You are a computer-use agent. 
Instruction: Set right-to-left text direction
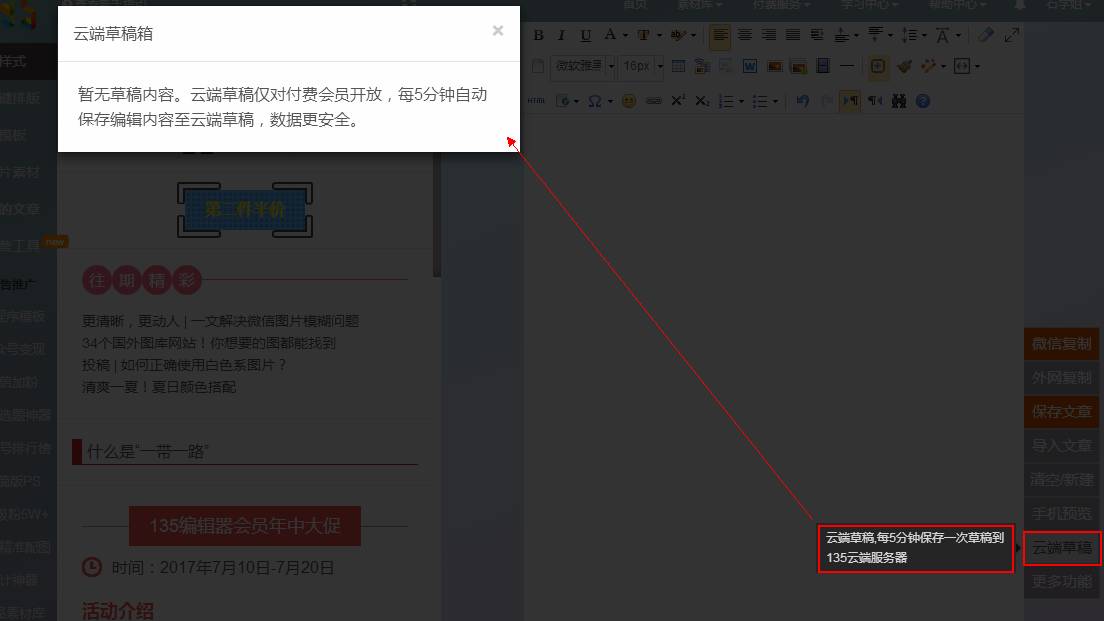875,101
